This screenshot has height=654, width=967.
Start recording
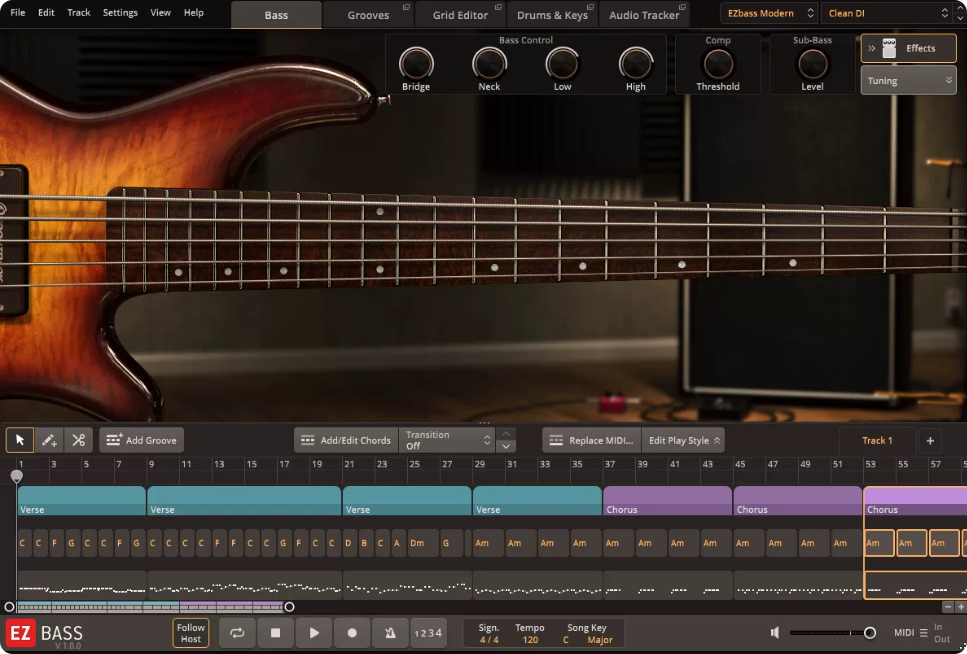tap(352, 633)
